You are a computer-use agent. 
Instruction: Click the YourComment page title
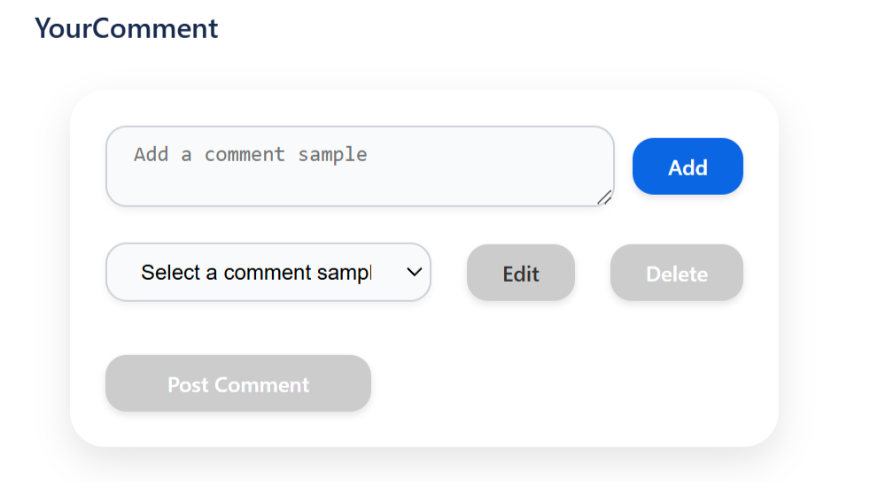(x=126, y=28)
